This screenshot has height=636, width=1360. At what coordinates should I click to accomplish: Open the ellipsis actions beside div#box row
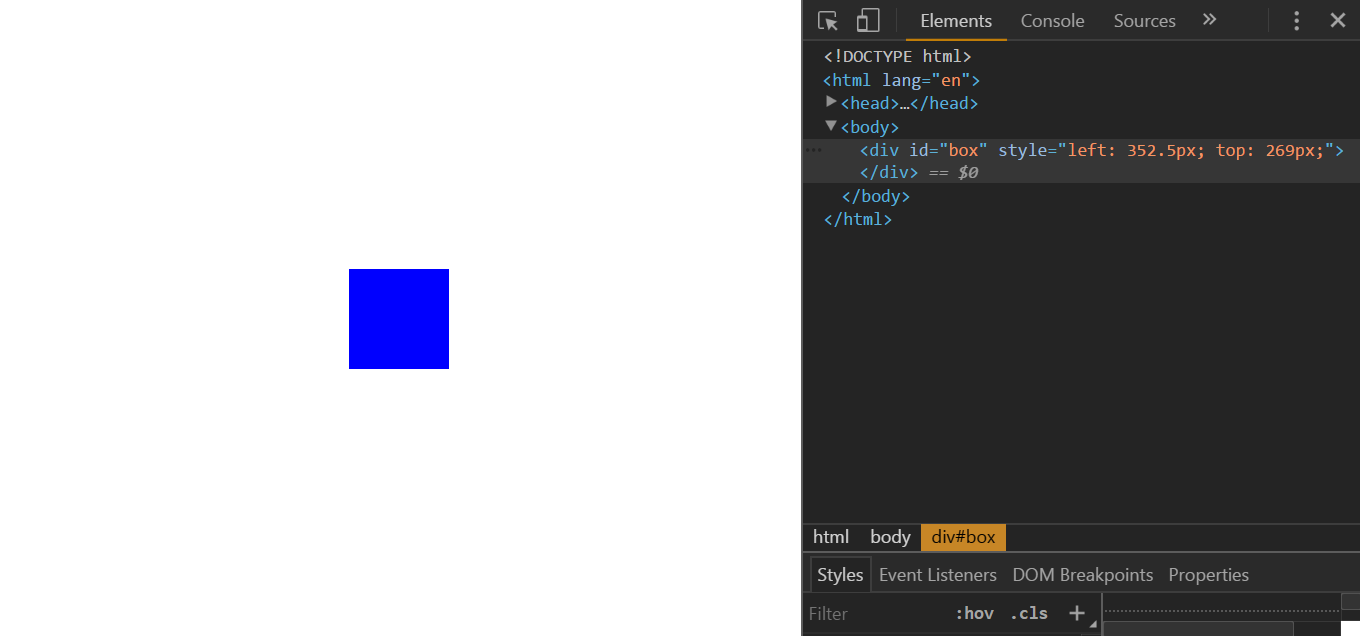click(x=813, y=150)
